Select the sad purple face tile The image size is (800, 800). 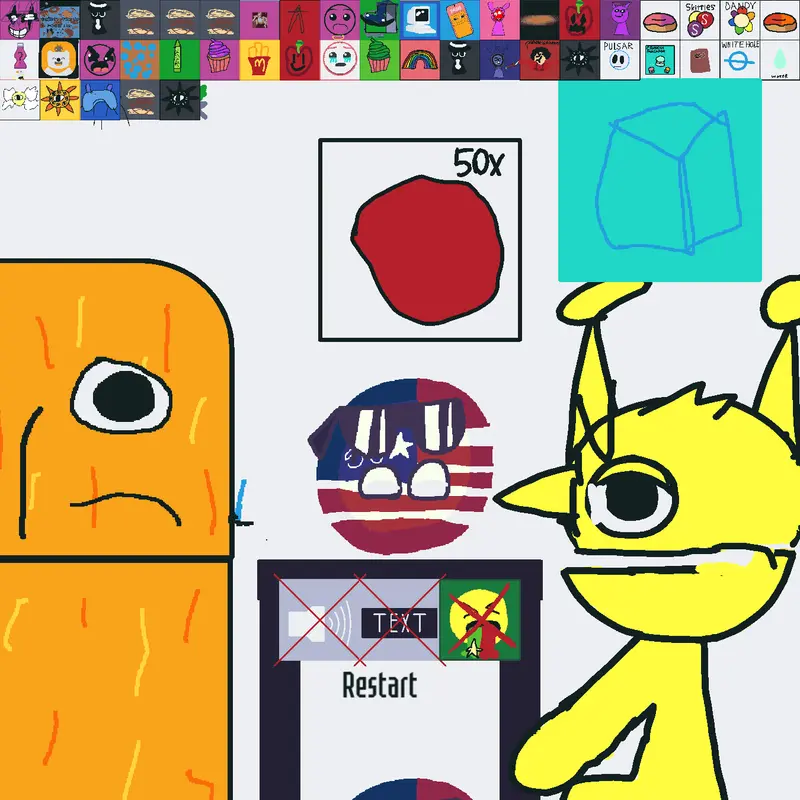(340, 20)
